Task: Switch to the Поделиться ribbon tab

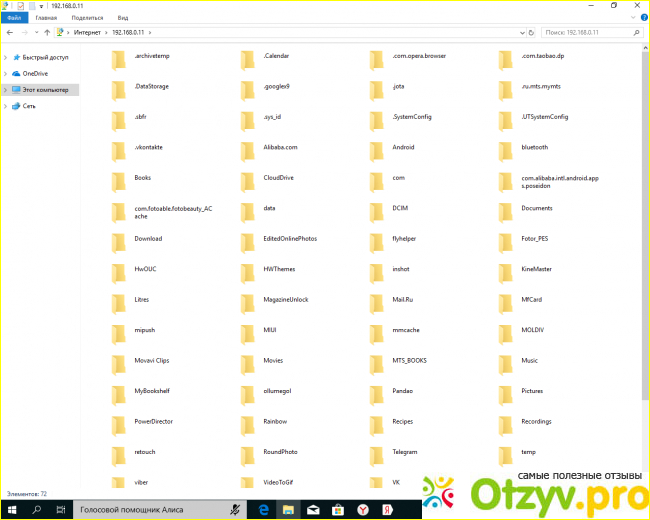Action: click(x=87, y=18)
